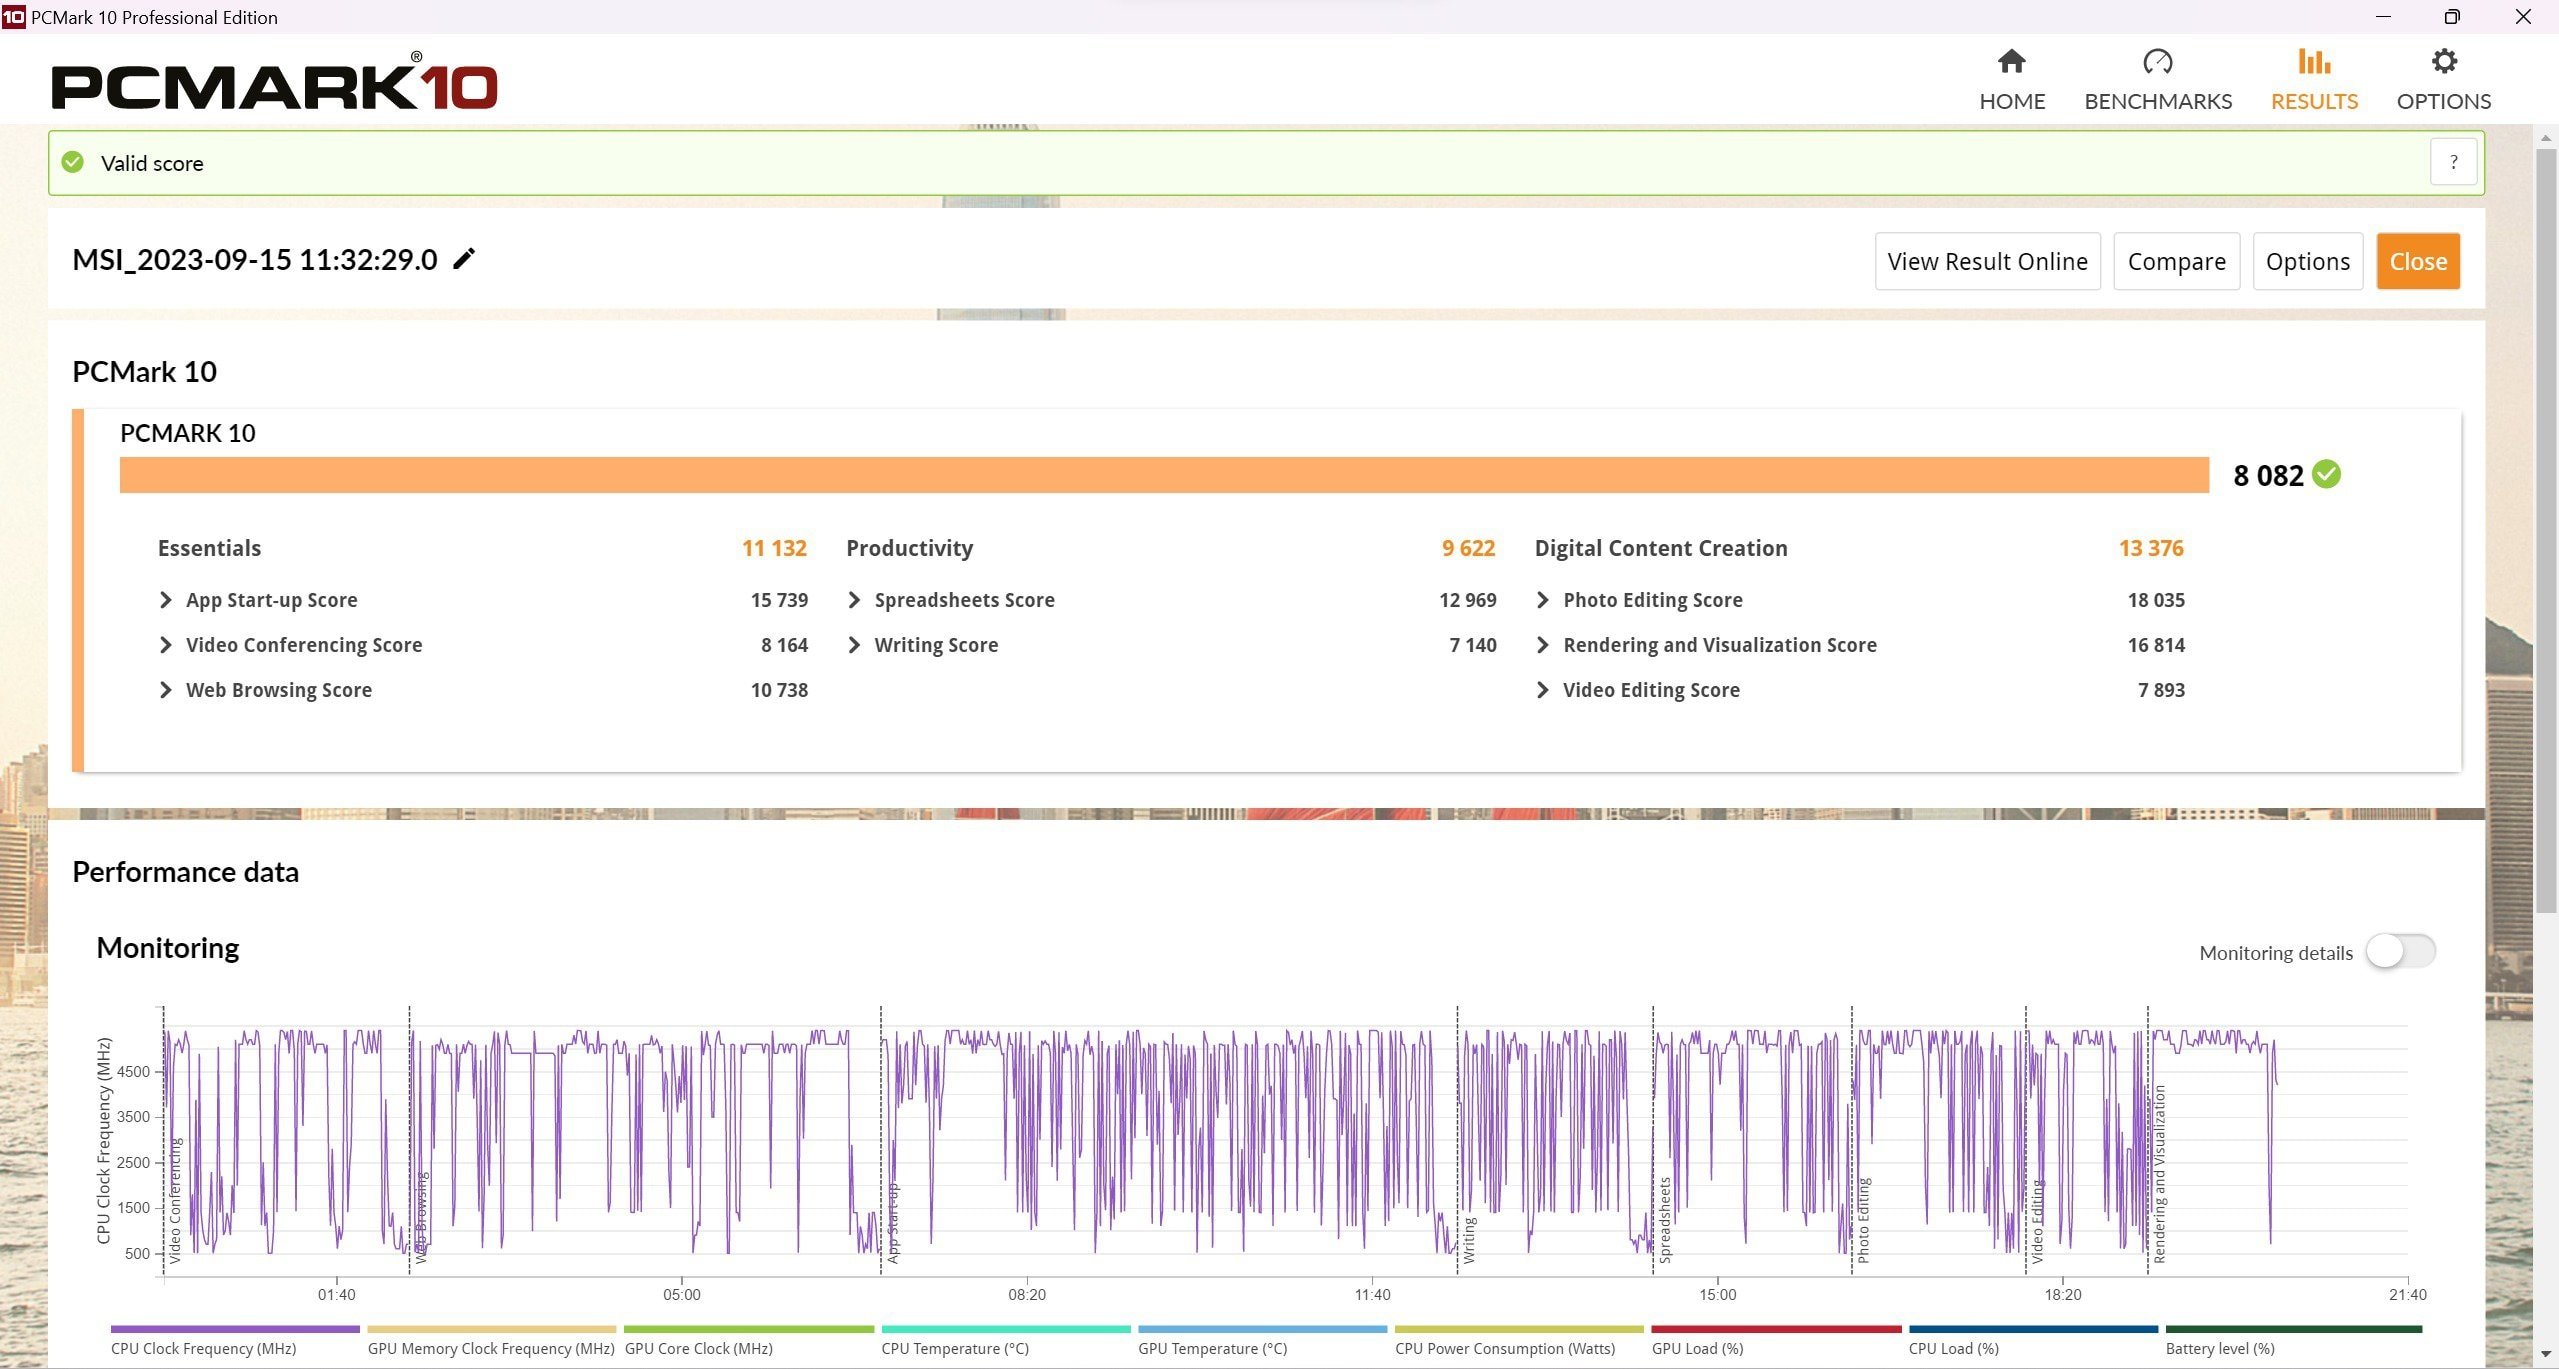
Task: Click the OPTIONS settings icon
Action: [2442, 61]
